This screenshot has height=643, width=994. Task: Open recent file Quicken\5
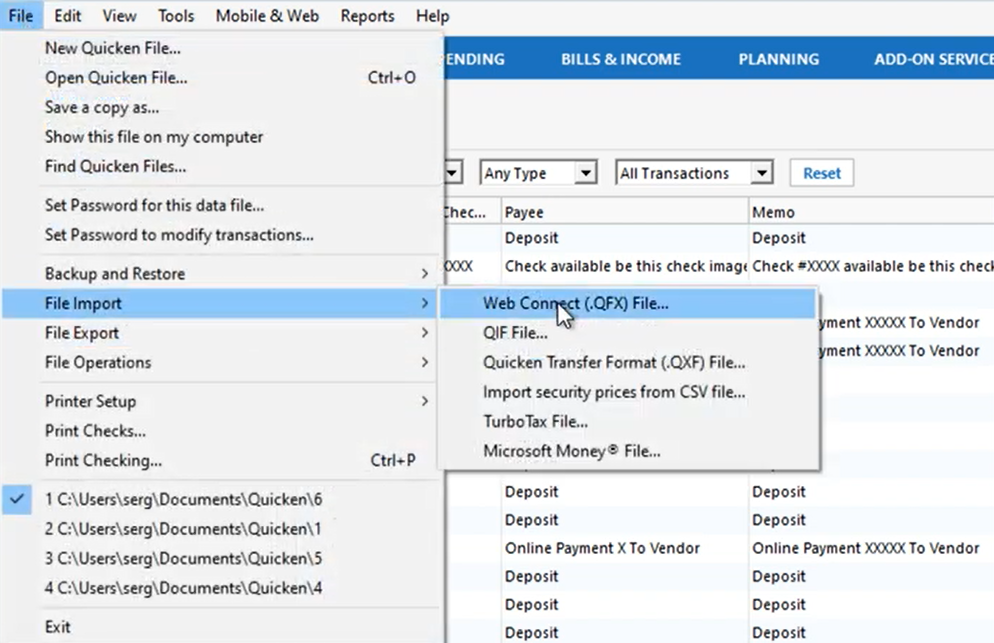coord(219,559)
